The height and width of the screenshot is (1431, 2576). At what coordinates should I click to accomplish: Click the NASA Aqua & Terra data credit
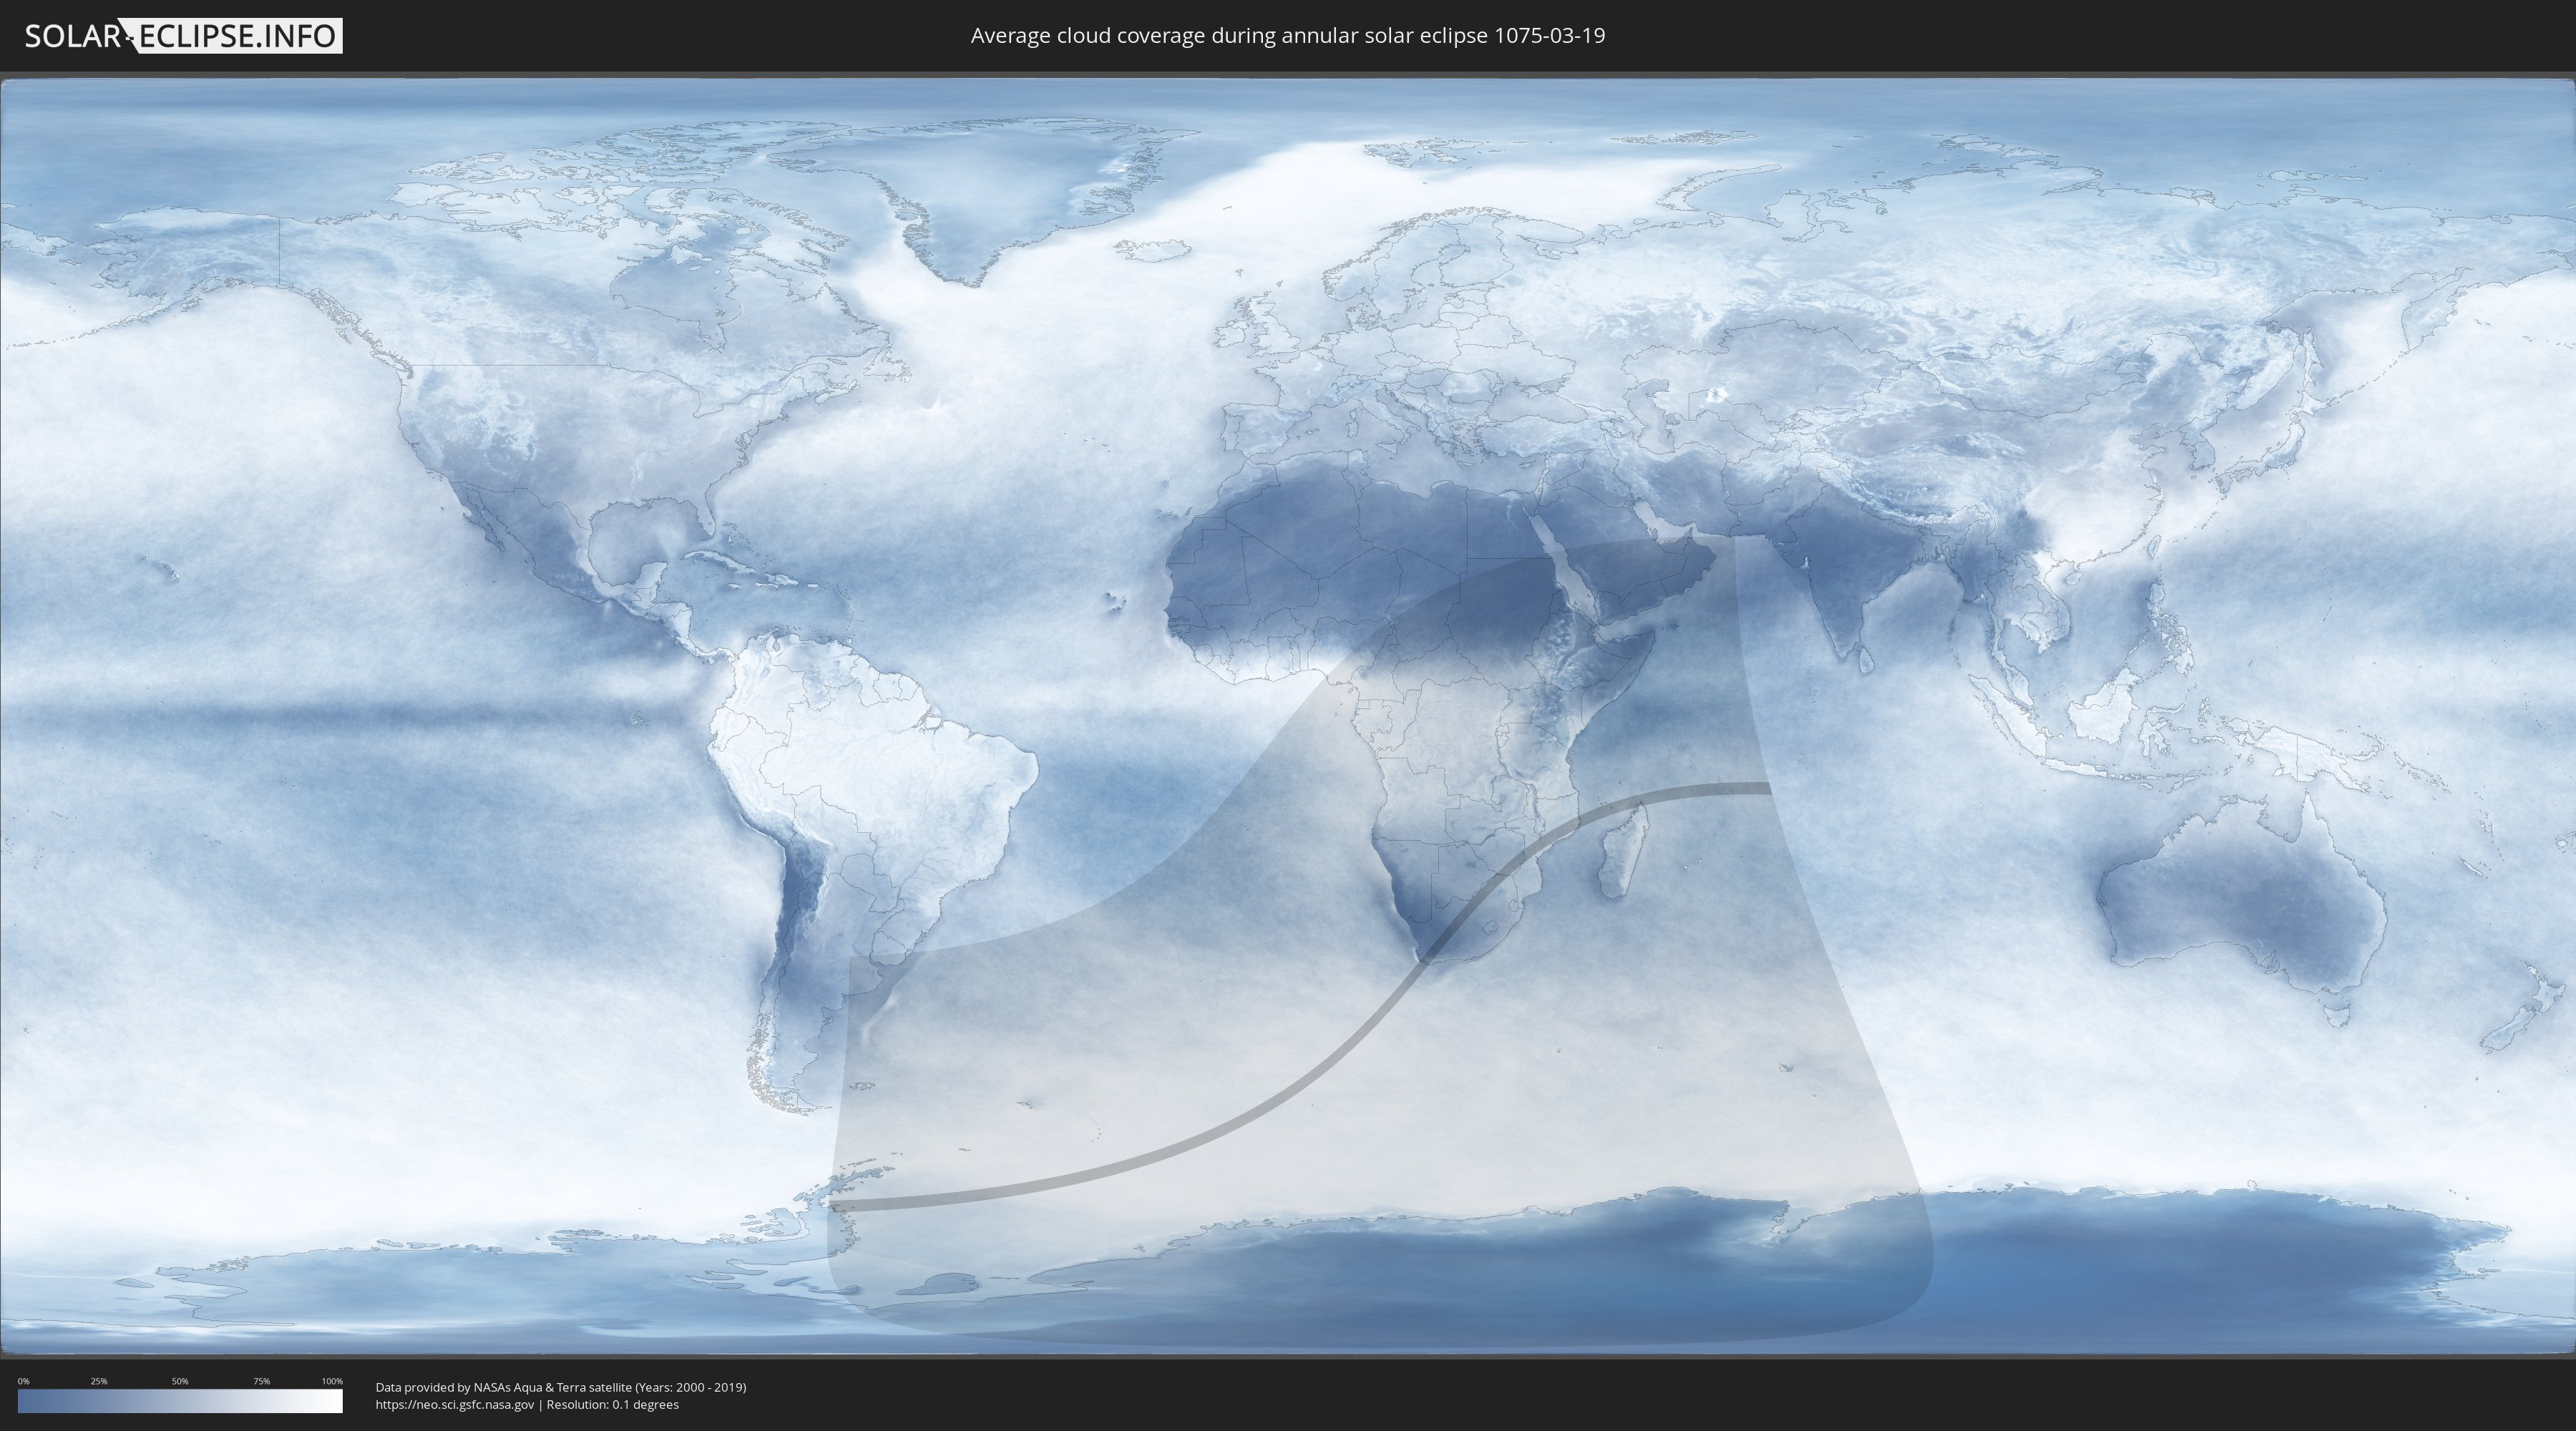560,1387
